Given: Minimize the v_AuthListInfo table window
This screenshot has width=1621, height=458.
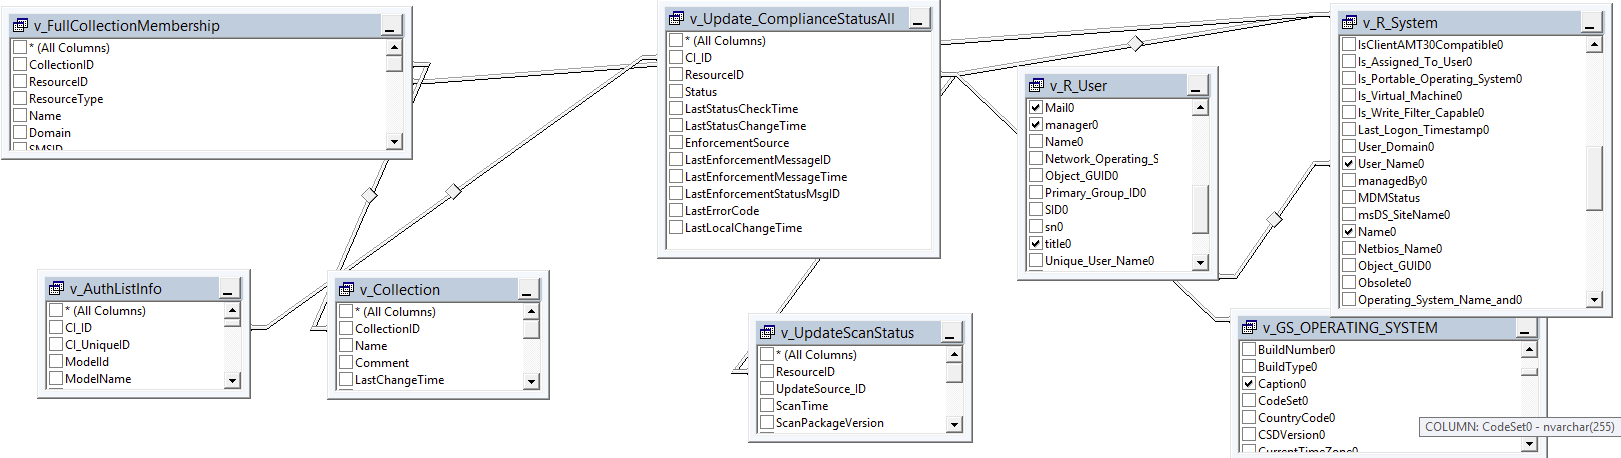Looking at the screenshot, I should (230, 290).
